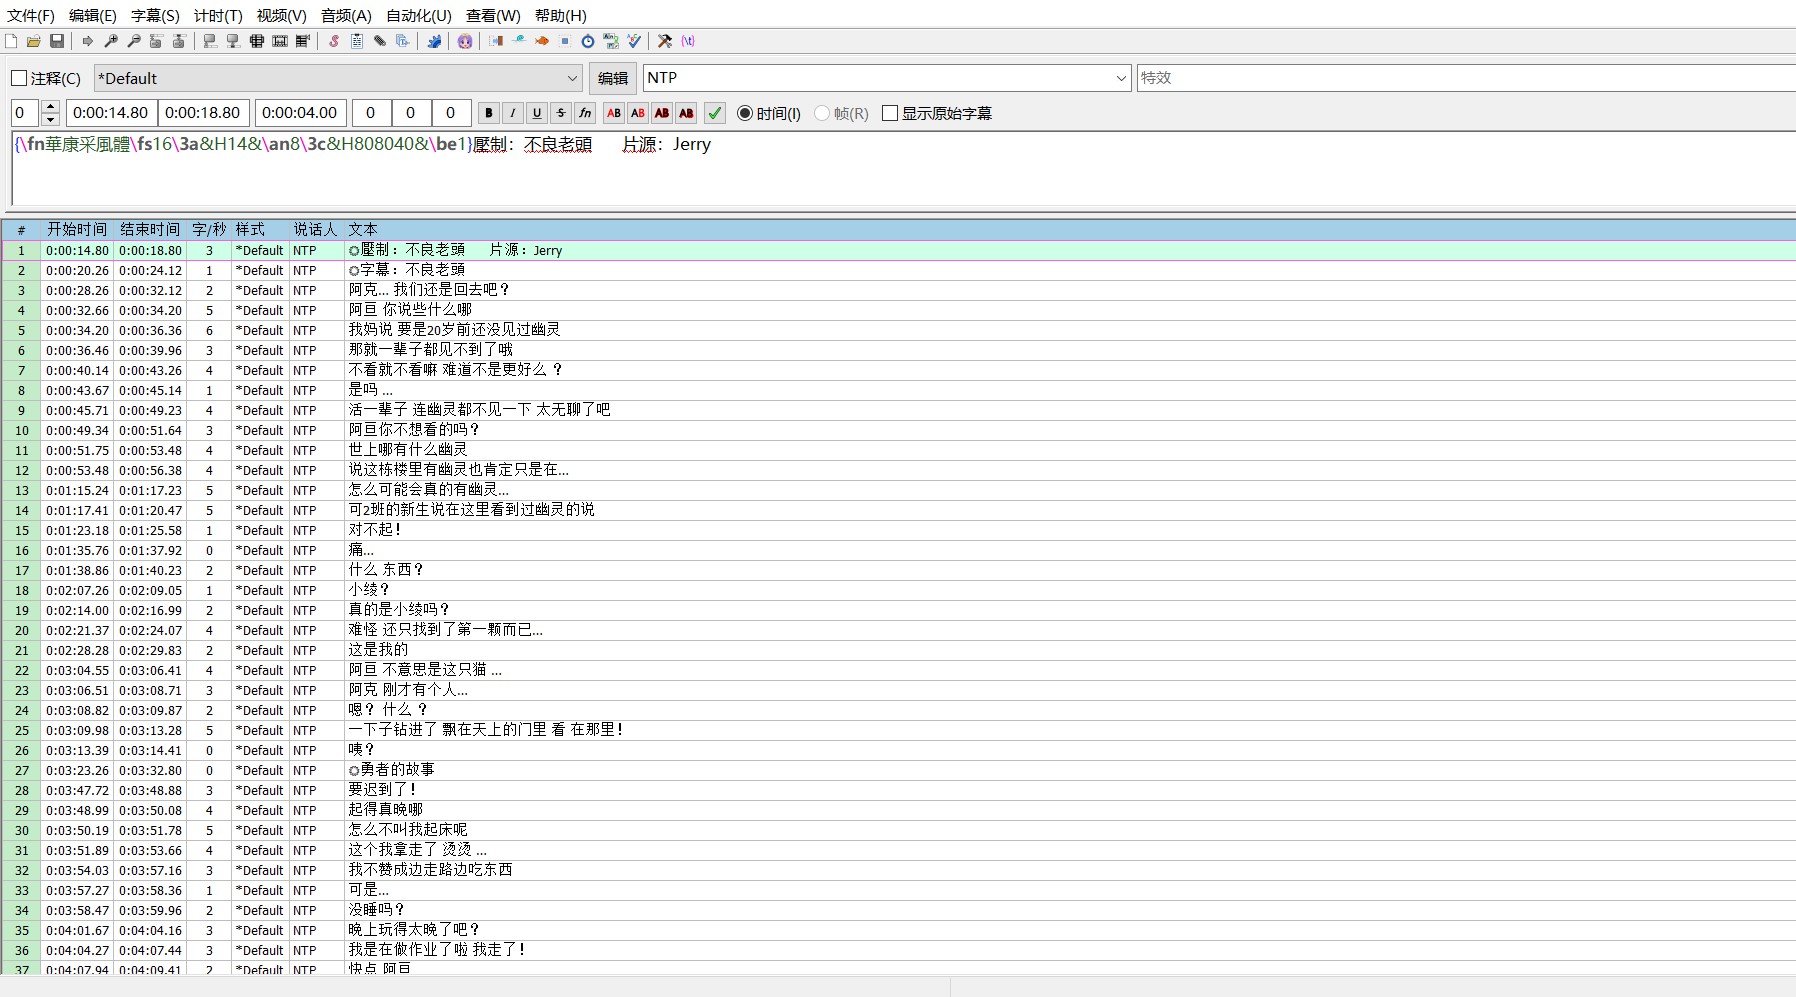
Task: Pick the shadow color (fourth AB button)
Action: pos(686,113)
